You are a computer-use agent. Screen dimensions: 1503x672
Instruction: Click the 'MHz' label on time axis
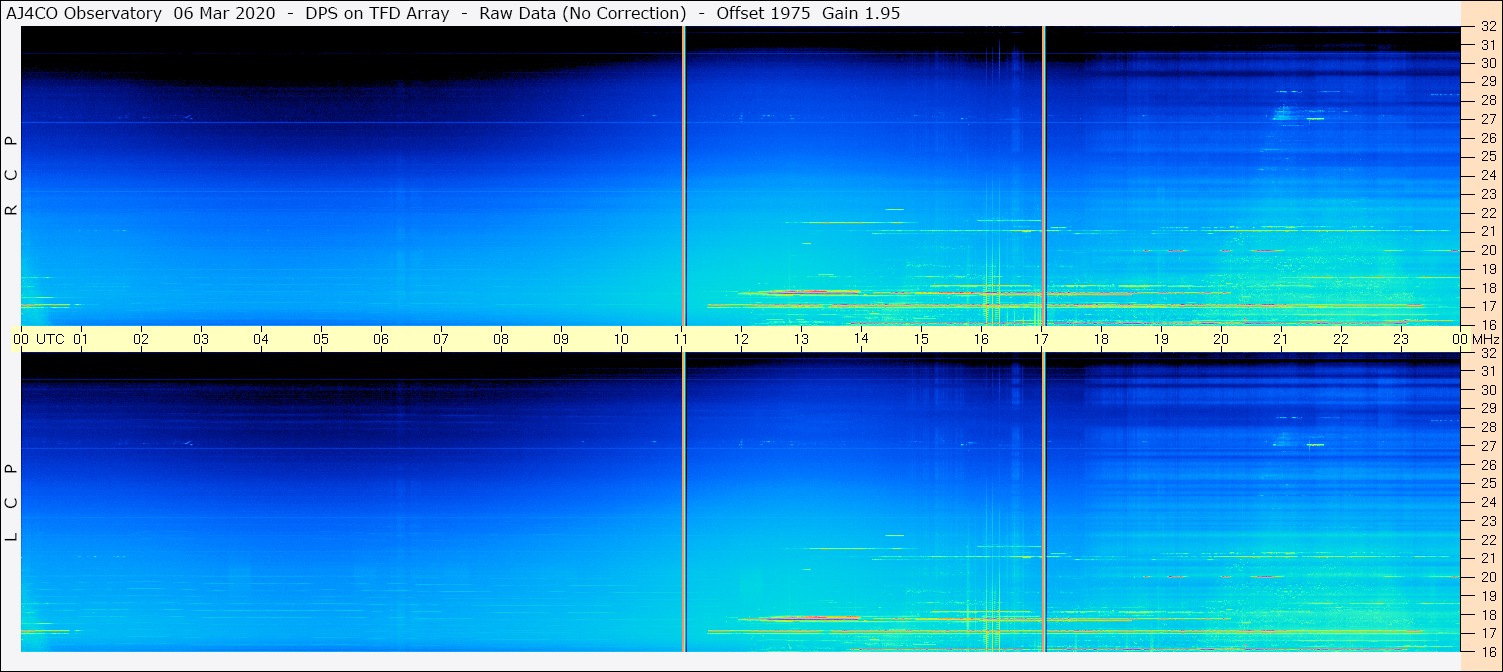1486,339
